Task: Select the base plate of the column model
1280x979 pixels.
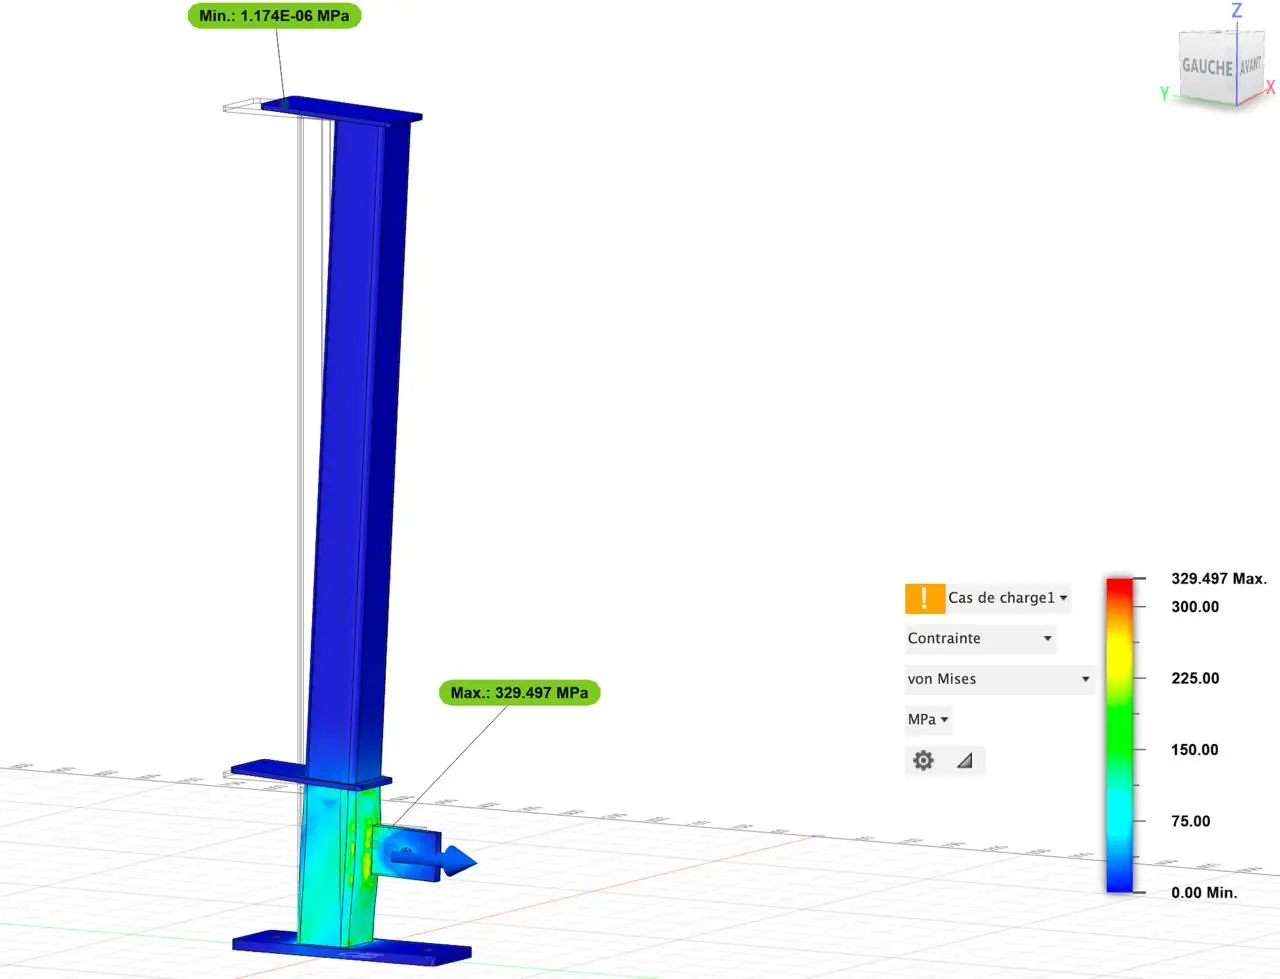Action: (350, 946)
